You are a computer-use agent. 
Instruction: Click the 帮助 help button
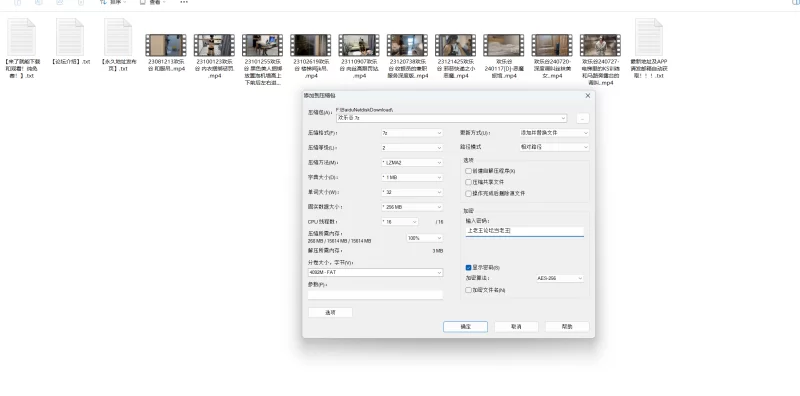click(567, 327)
